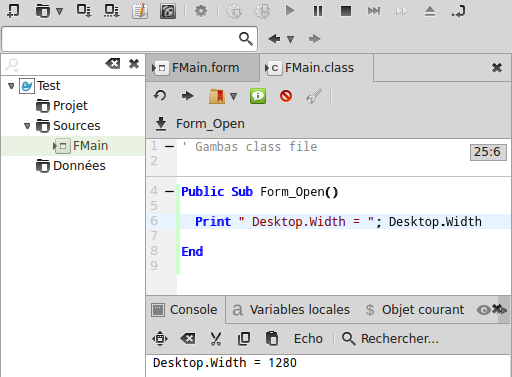Click the step over fast-forward icon
The image size is (512, 377).
pyautogui.click(x=402, y=11)
